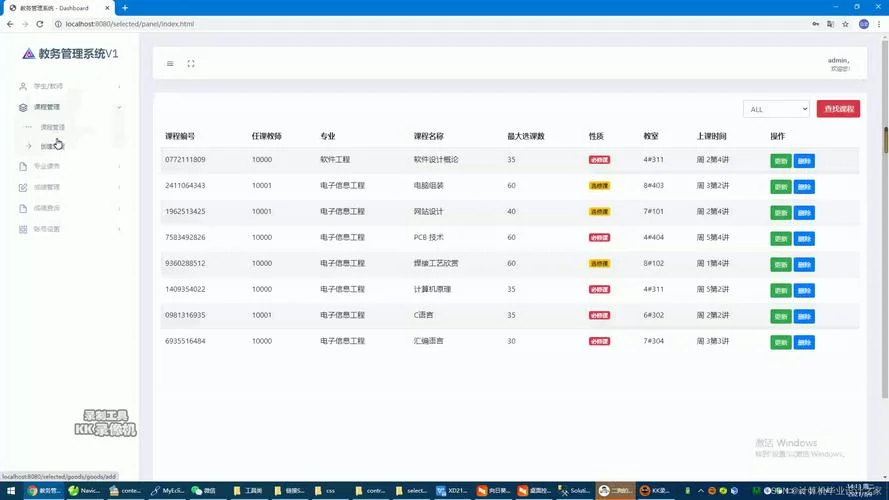The image size is (889, 500).
Task: Click the admin user label
Action: point(839,60)
